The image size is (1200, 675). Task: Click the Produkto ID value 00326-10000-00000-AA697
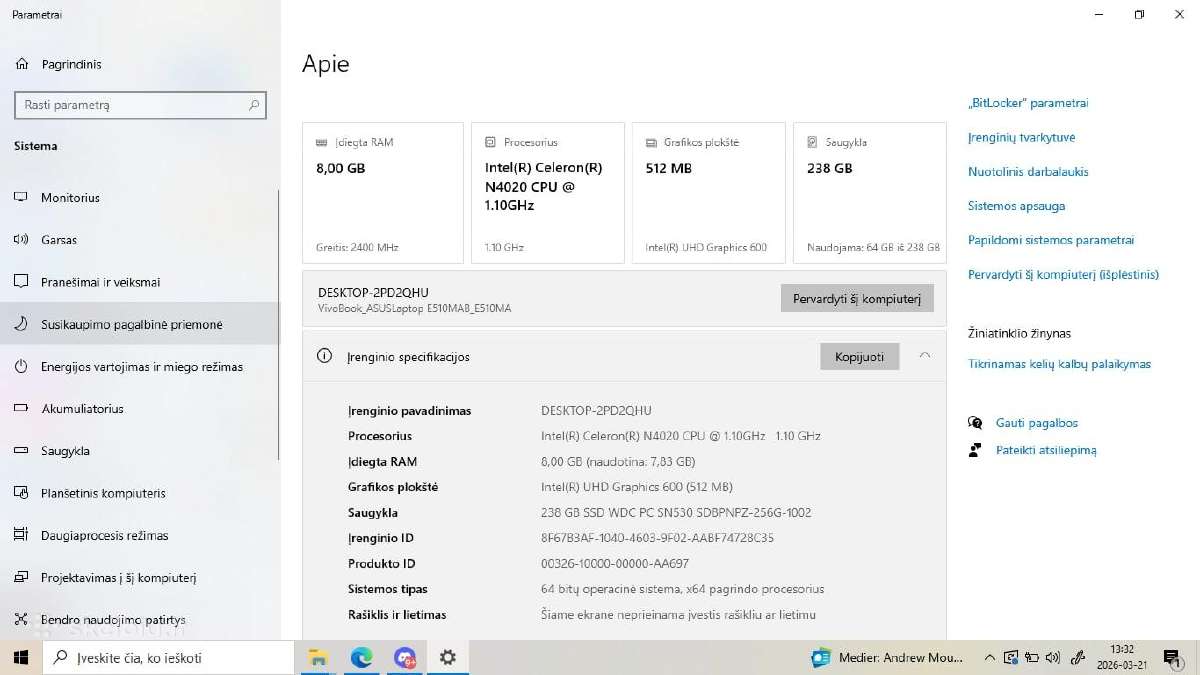[x=614, y=563]
